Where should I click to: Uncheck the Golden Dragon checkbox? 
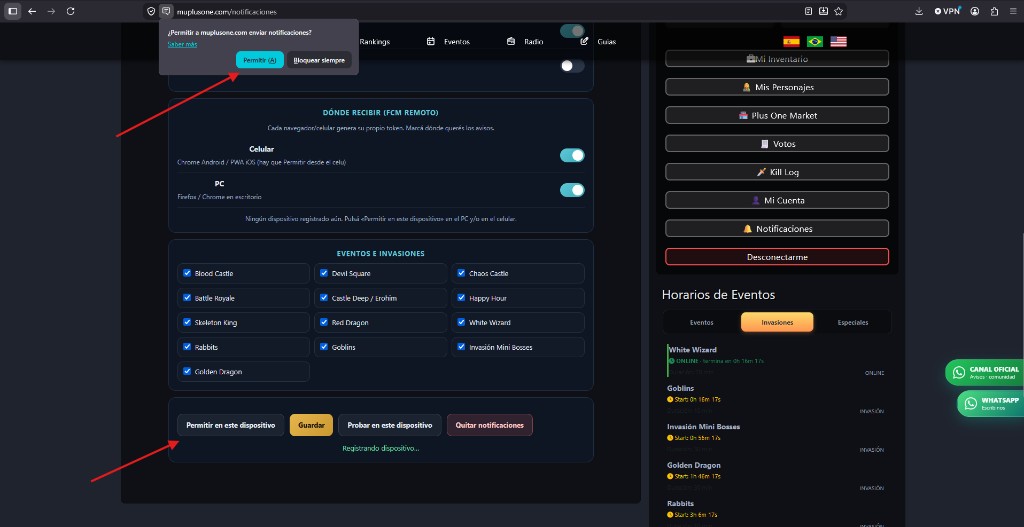click(x=187, y=371)
